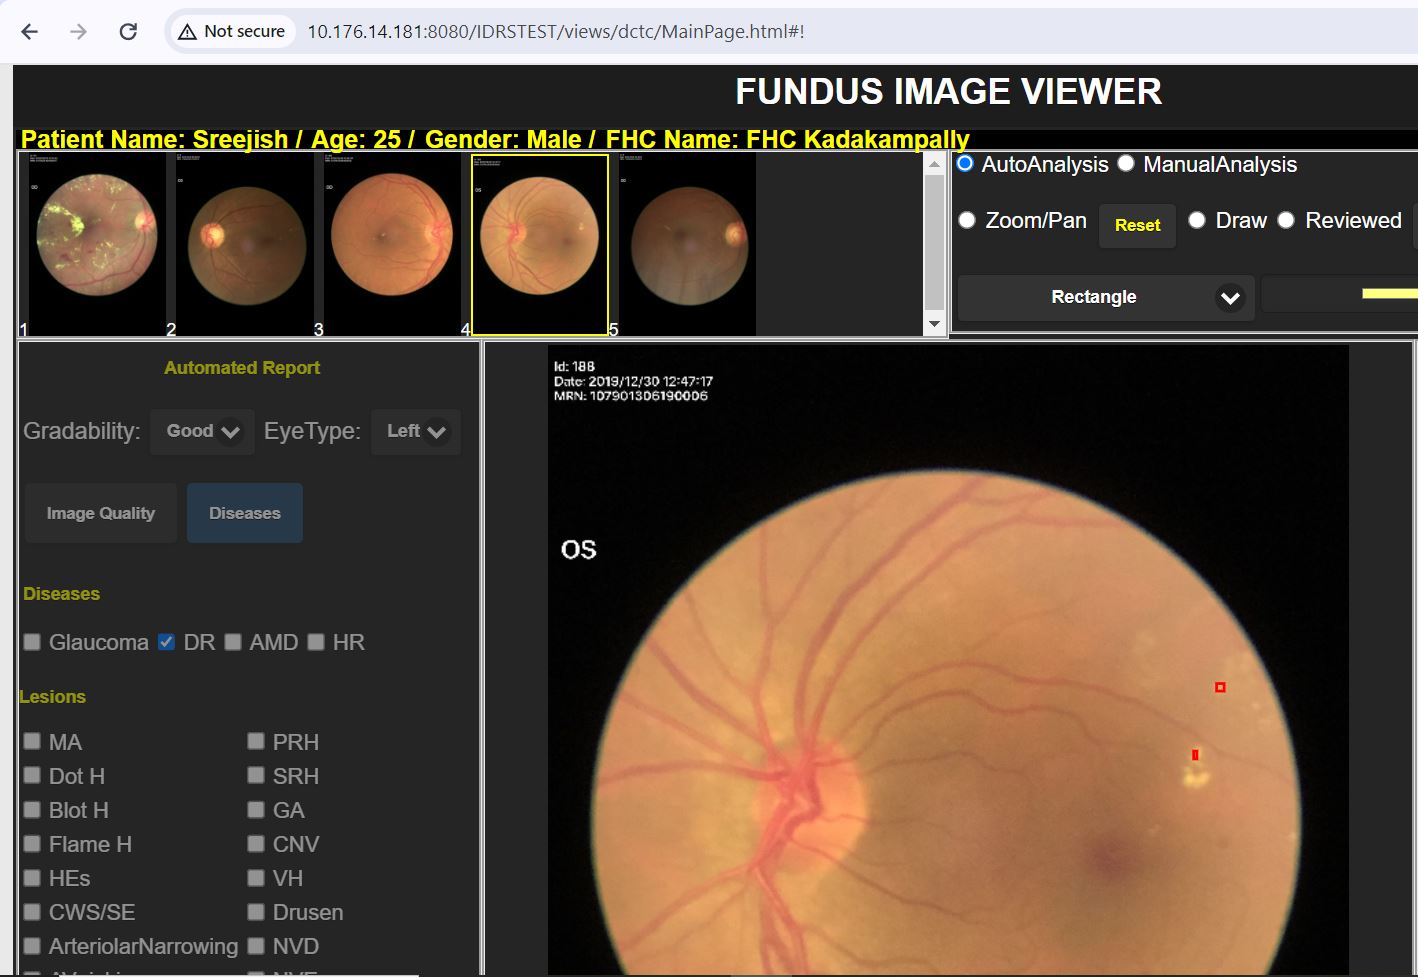1418x977 pixels.
Task: Reload the current page
Action: coord(128,32)
